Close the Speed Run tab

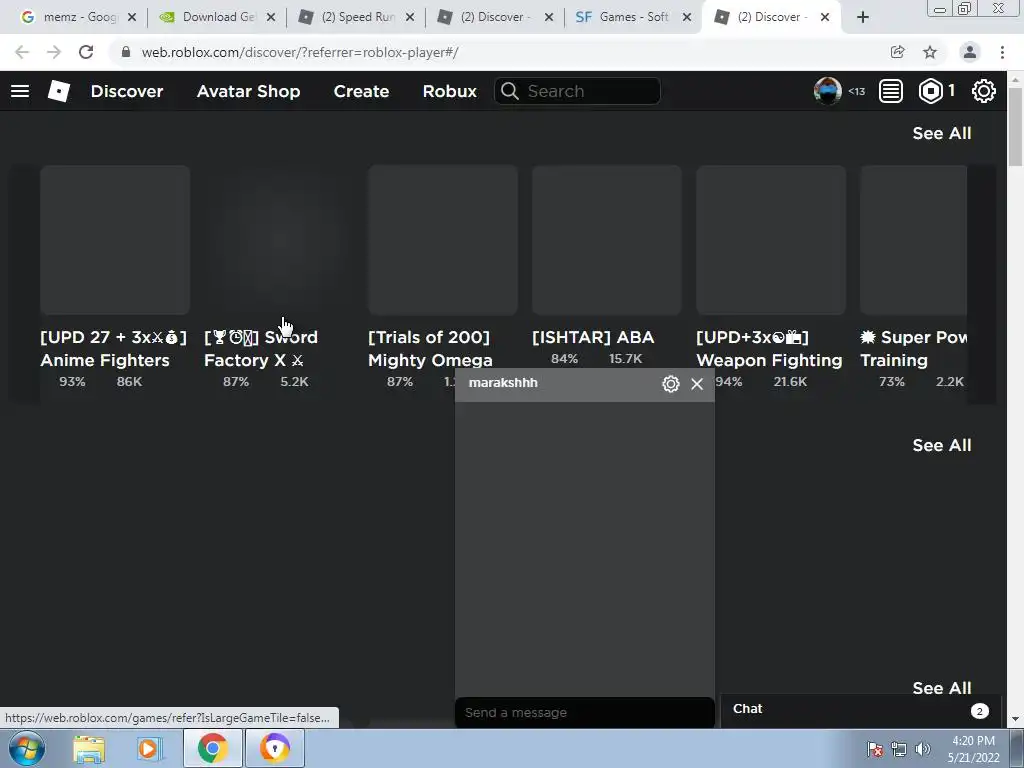tap(409, 18)
